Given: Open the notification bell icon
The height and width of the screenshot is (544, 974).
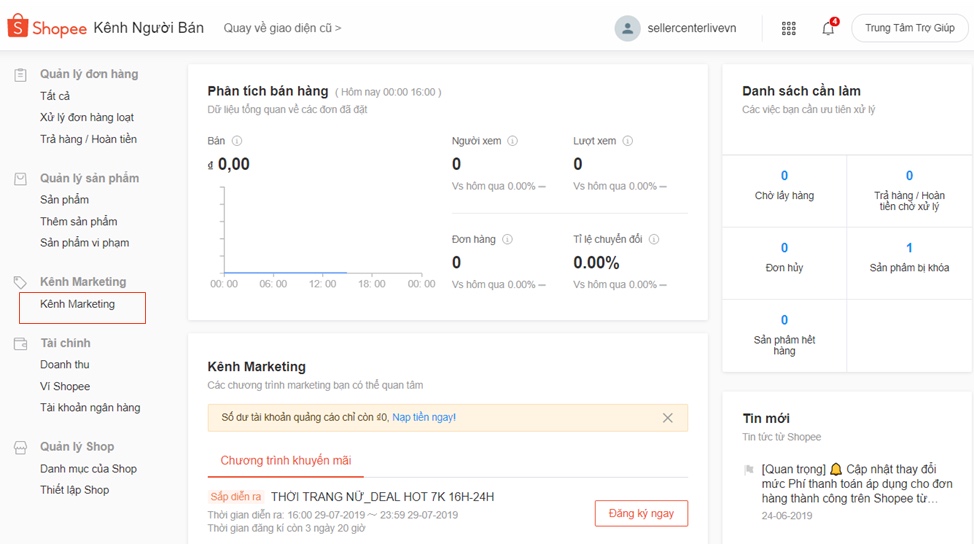Looking at the screenshot, I should pos(828,28).
